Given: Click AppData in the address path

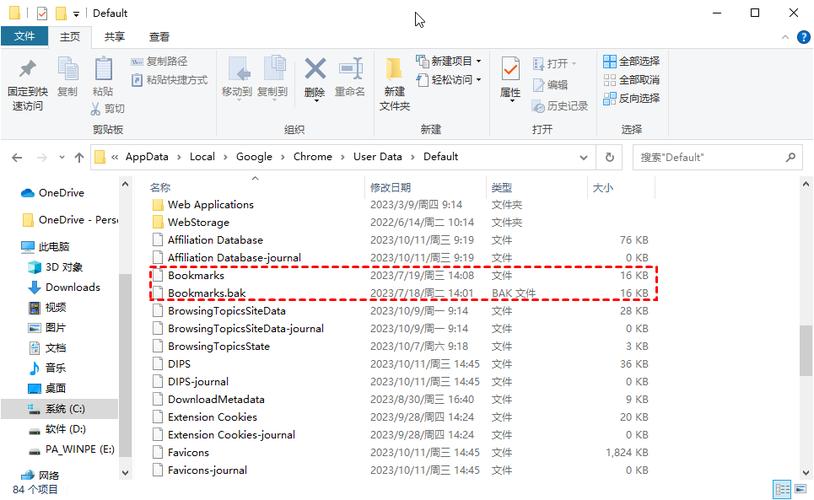Looking at the screenshot, I should tap(147, 157).
